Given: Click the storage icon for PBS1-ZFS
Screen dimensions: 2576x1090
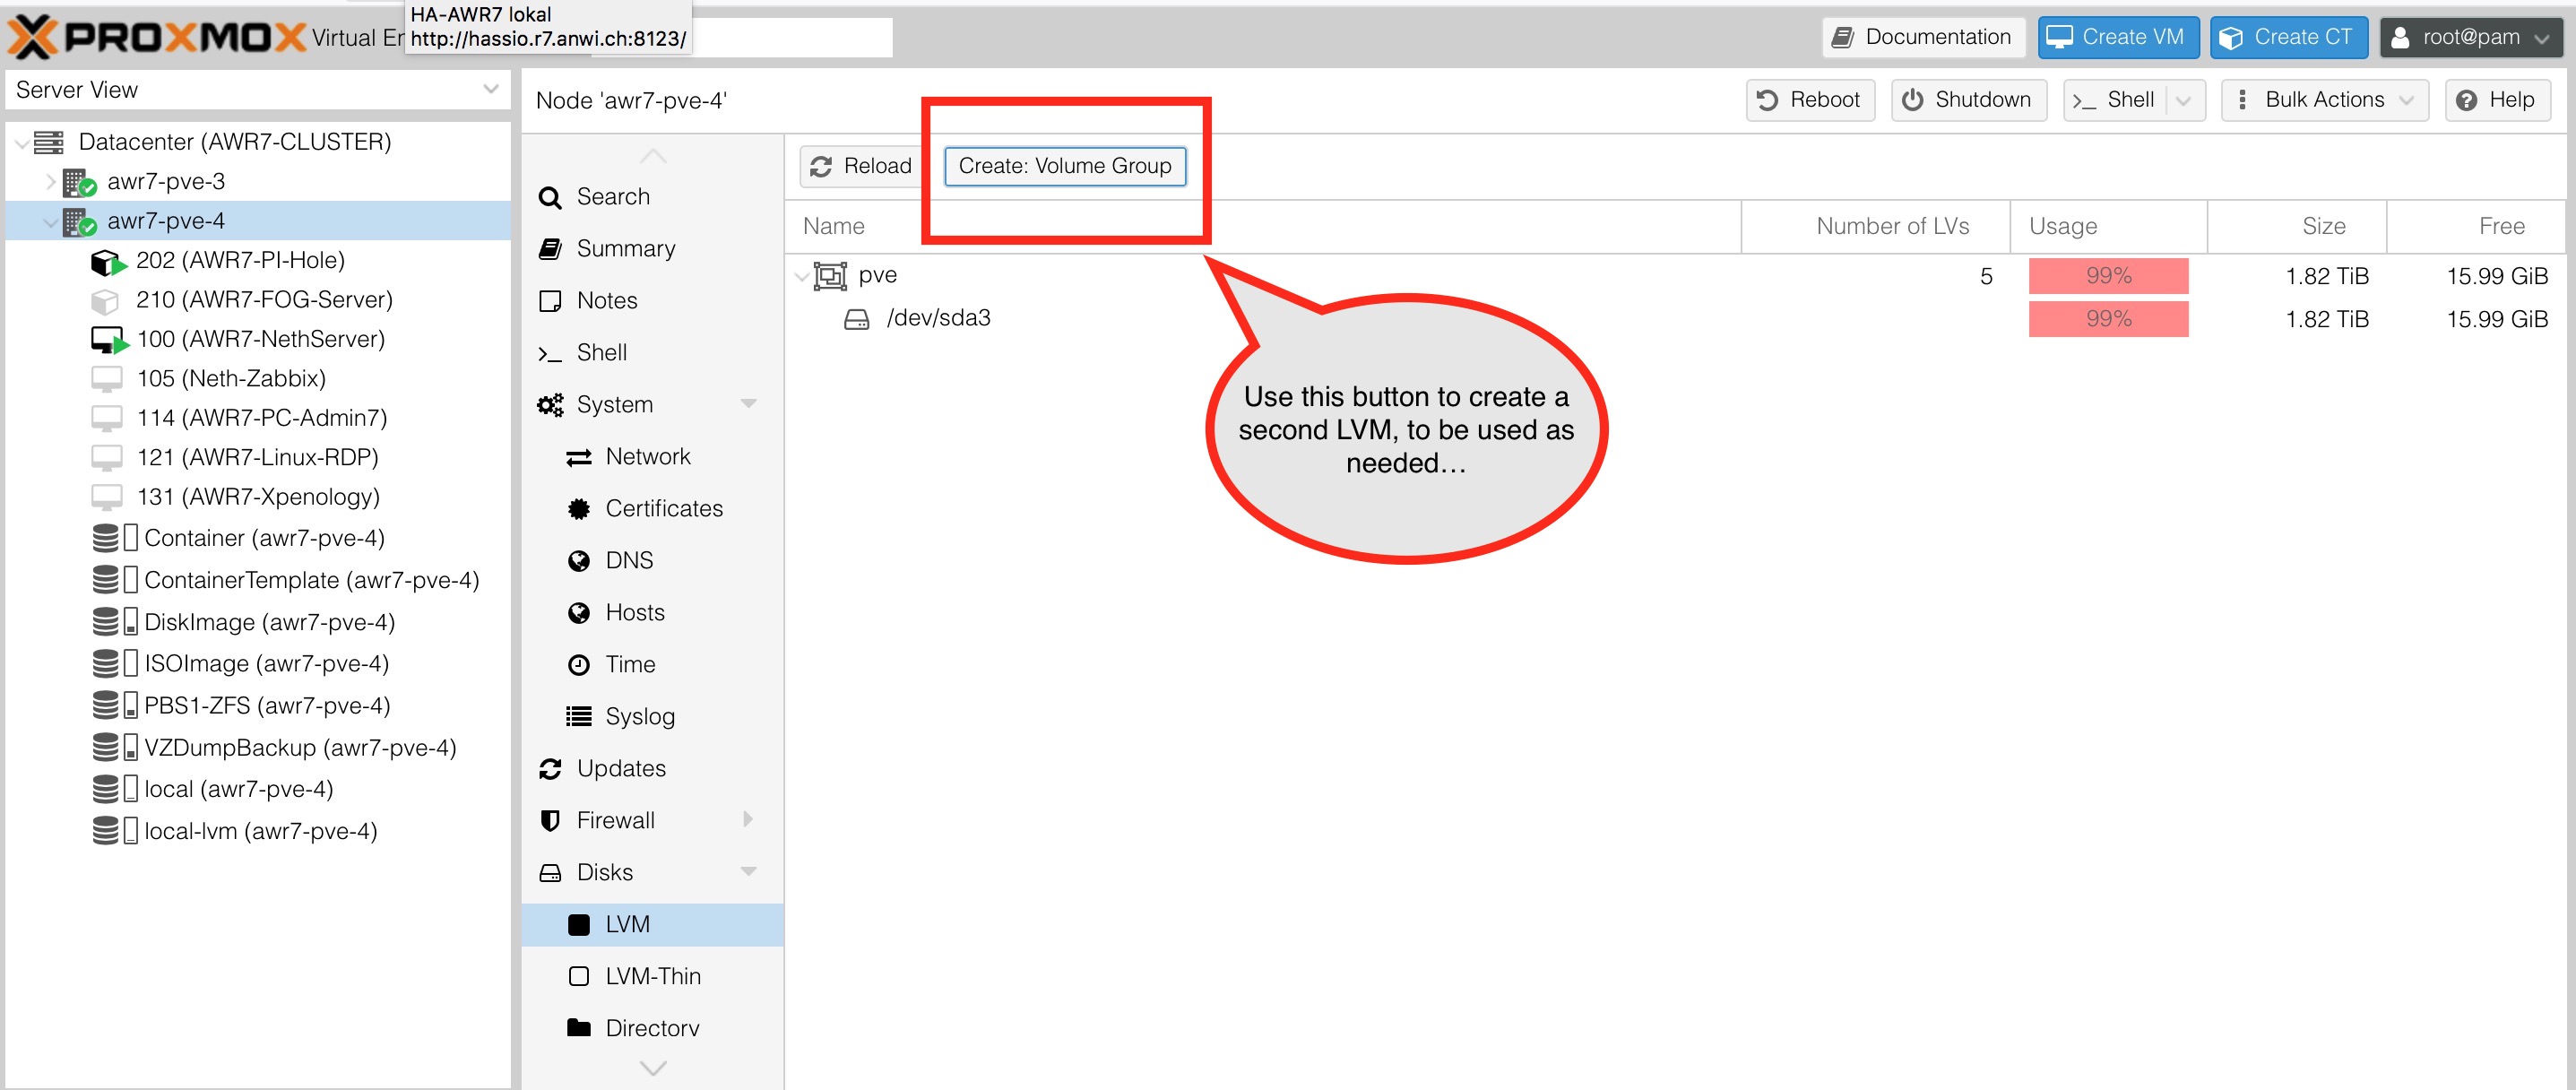Looking at the screenshot, I should point(115,706).
